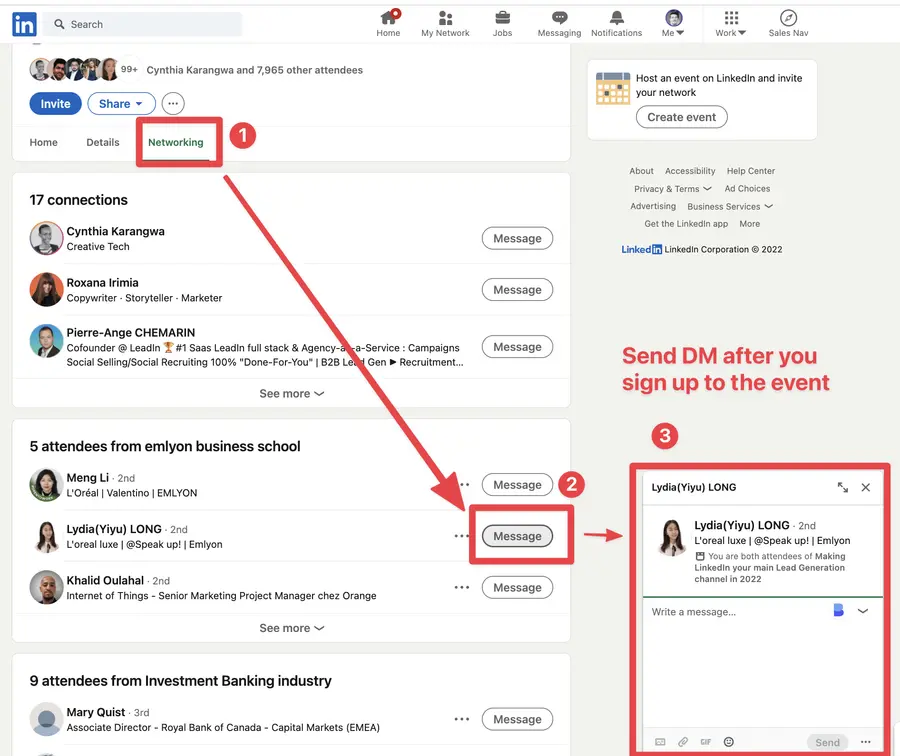Viewport: 900px width, 756px height.
Task: Open the Jobs section
Action: point(502,24)
